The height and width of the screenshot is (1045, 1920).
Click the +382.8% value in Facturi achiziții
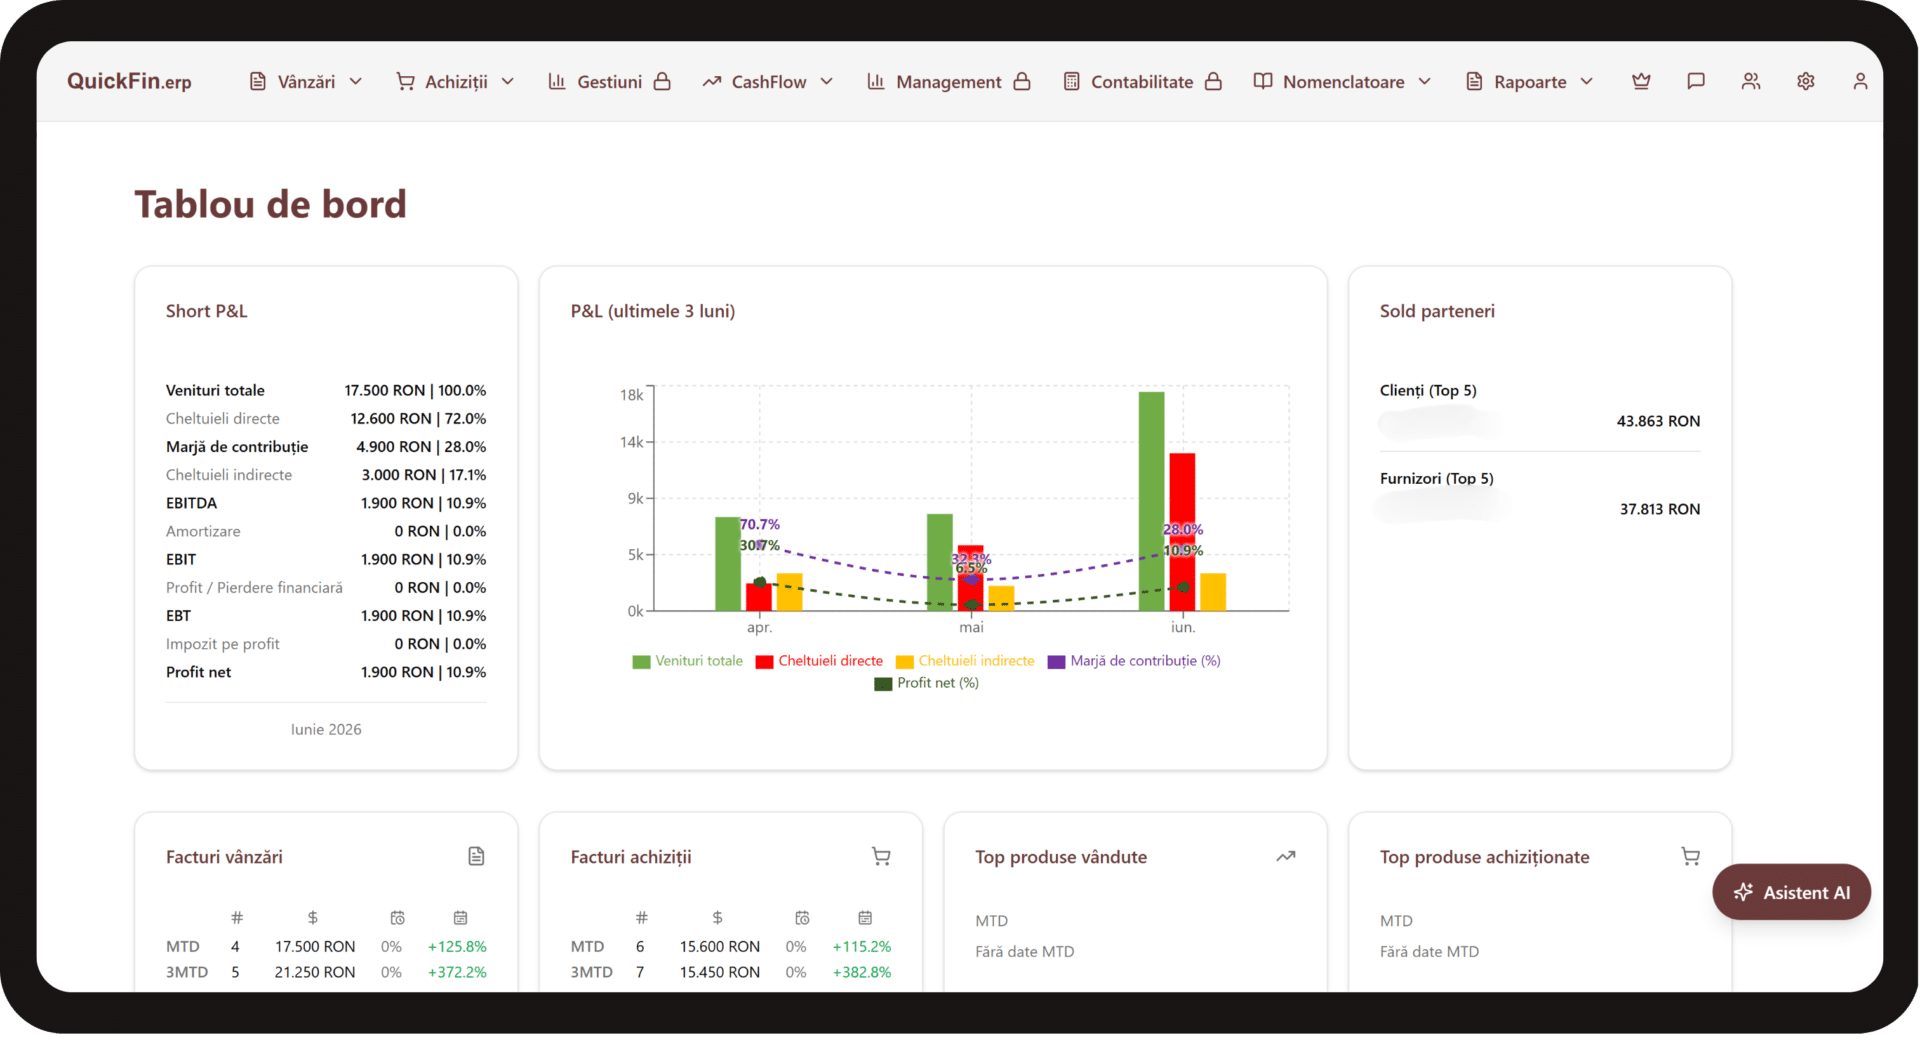point(862,972)
